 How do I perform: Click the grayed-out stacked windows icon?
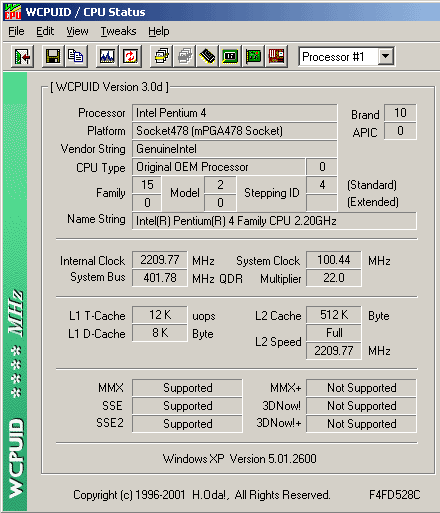coord(184,56)
